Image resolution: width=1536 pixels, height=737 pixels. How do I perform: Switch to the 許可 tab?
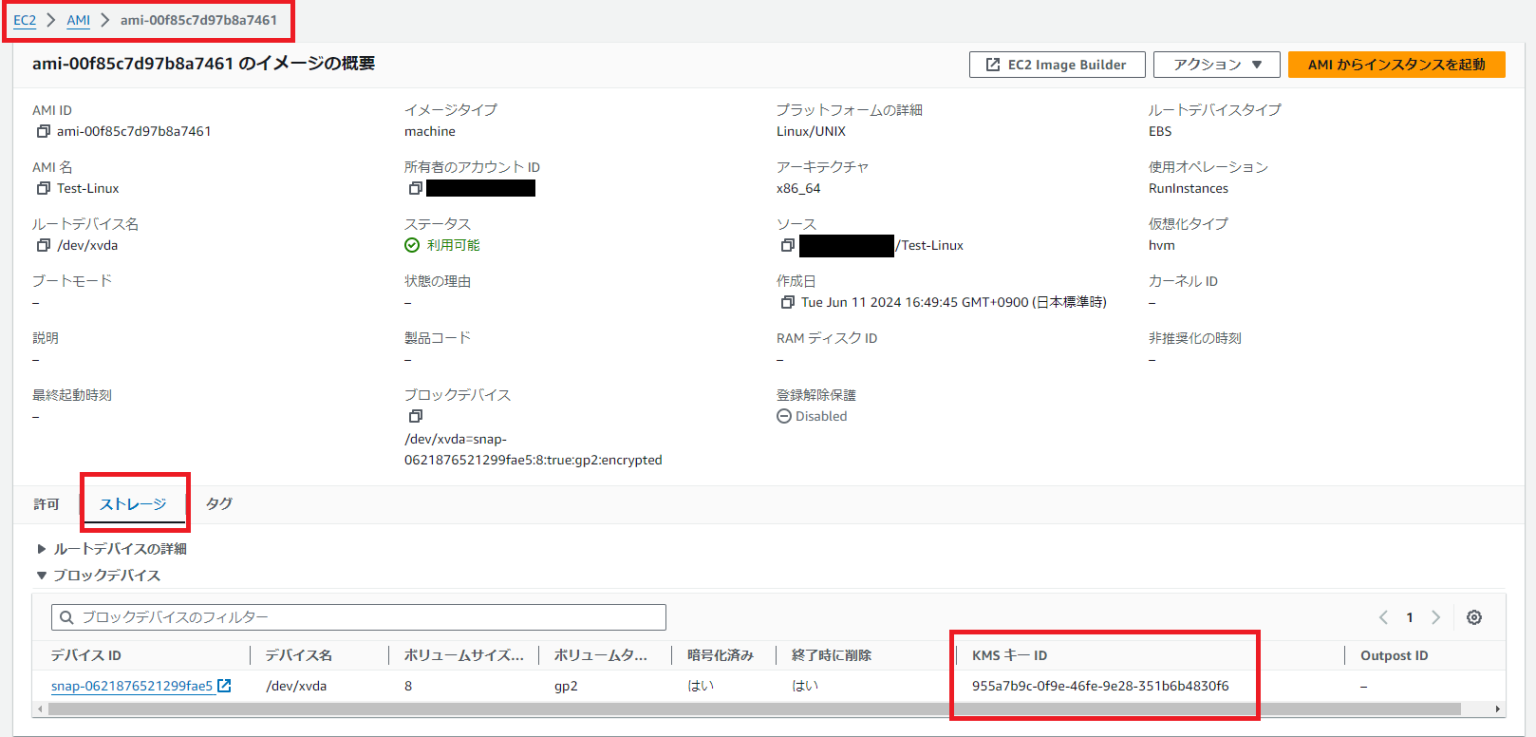click(46, 504)
